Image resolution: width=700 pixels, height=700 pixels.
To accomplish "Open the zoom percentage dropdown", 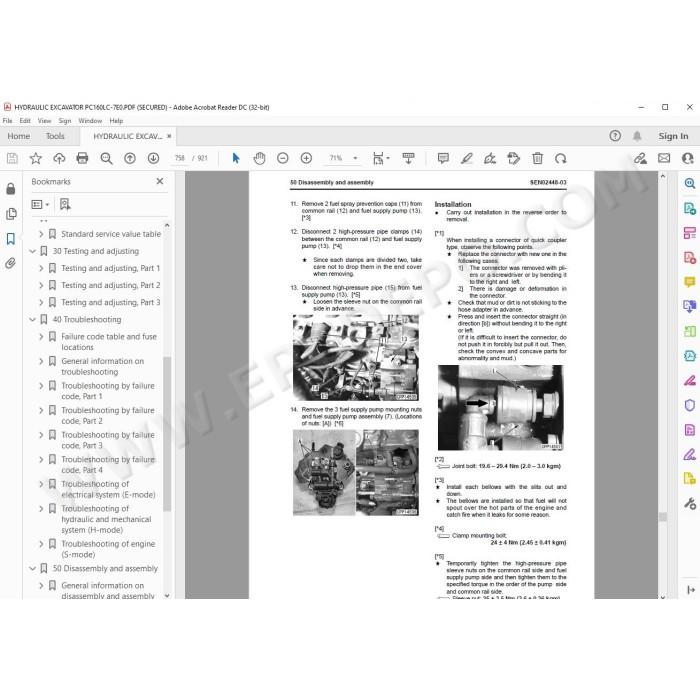I will coord(355,158).
